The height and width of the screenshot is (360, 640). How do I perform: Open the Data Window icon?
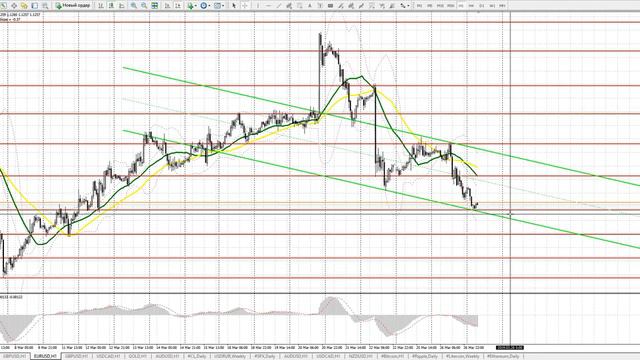coord(14,6)
